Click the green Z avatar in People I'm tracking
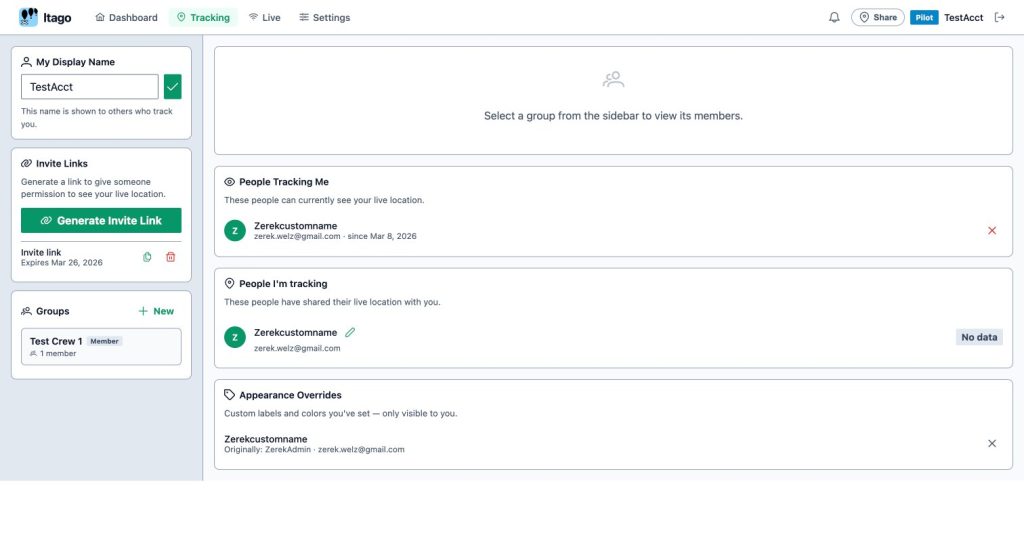 [x=235, y=337]
